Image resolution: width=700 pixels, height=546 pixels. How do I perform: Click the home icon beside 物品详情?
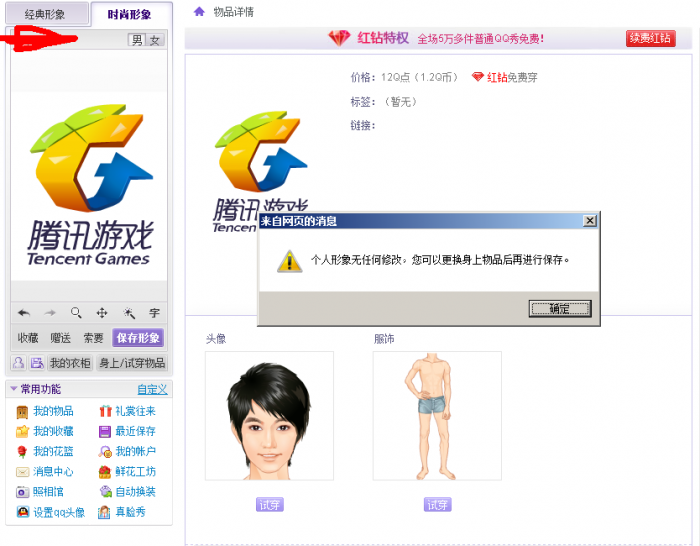coord(199,12)
